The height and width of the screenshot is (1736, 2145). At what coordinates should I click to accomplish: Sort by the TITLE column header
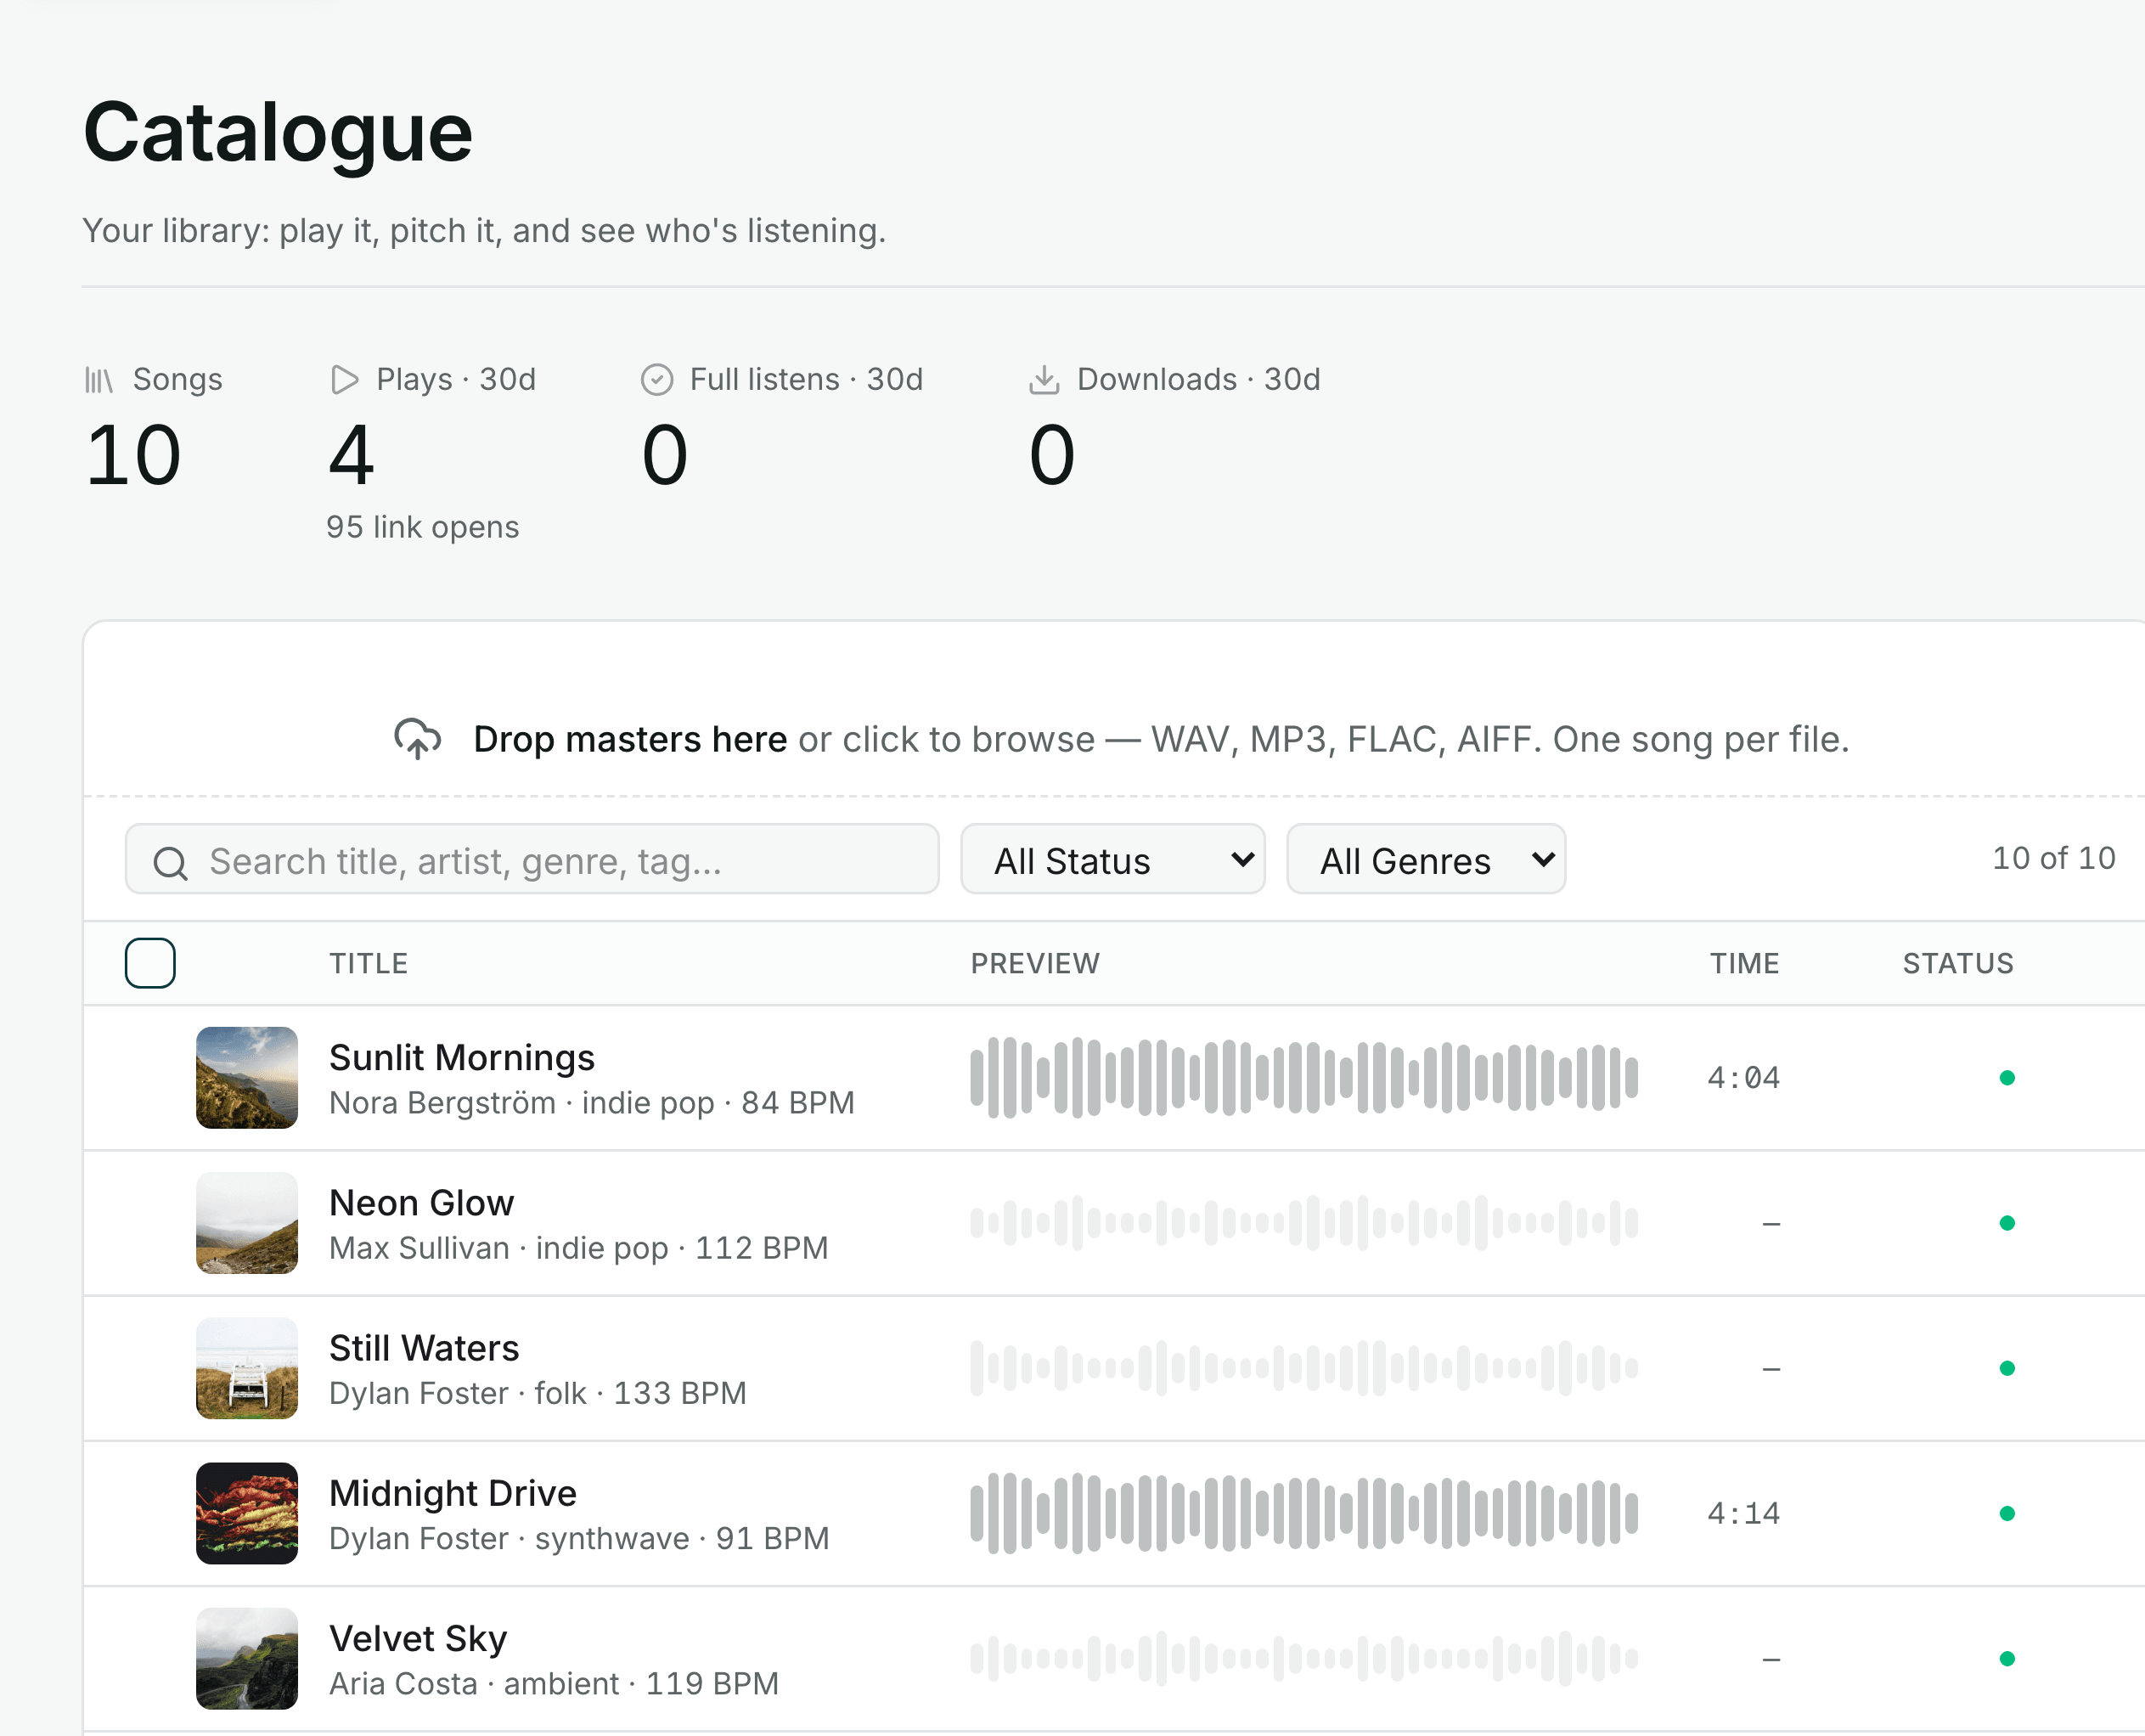click(369, 963)
